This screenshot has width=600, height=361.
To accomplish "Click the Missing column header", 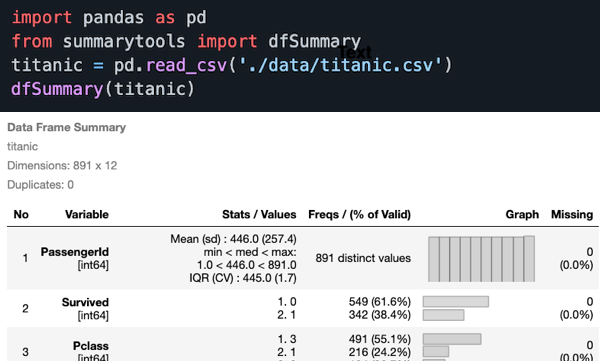I will pyautogui.click(x=572, y=214).
